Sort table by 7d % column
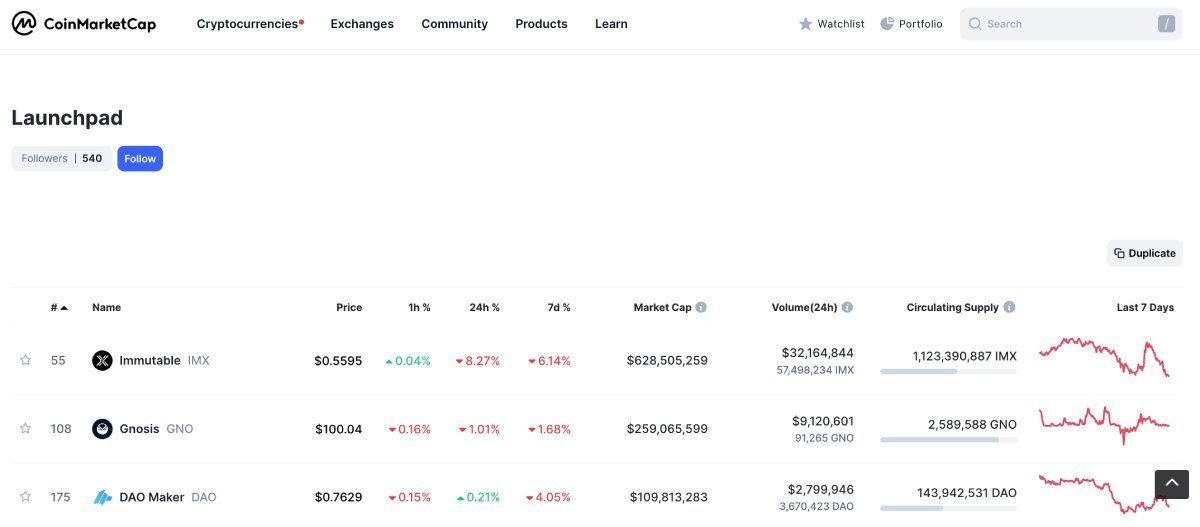1200x527 pixels. pos(559,307)
